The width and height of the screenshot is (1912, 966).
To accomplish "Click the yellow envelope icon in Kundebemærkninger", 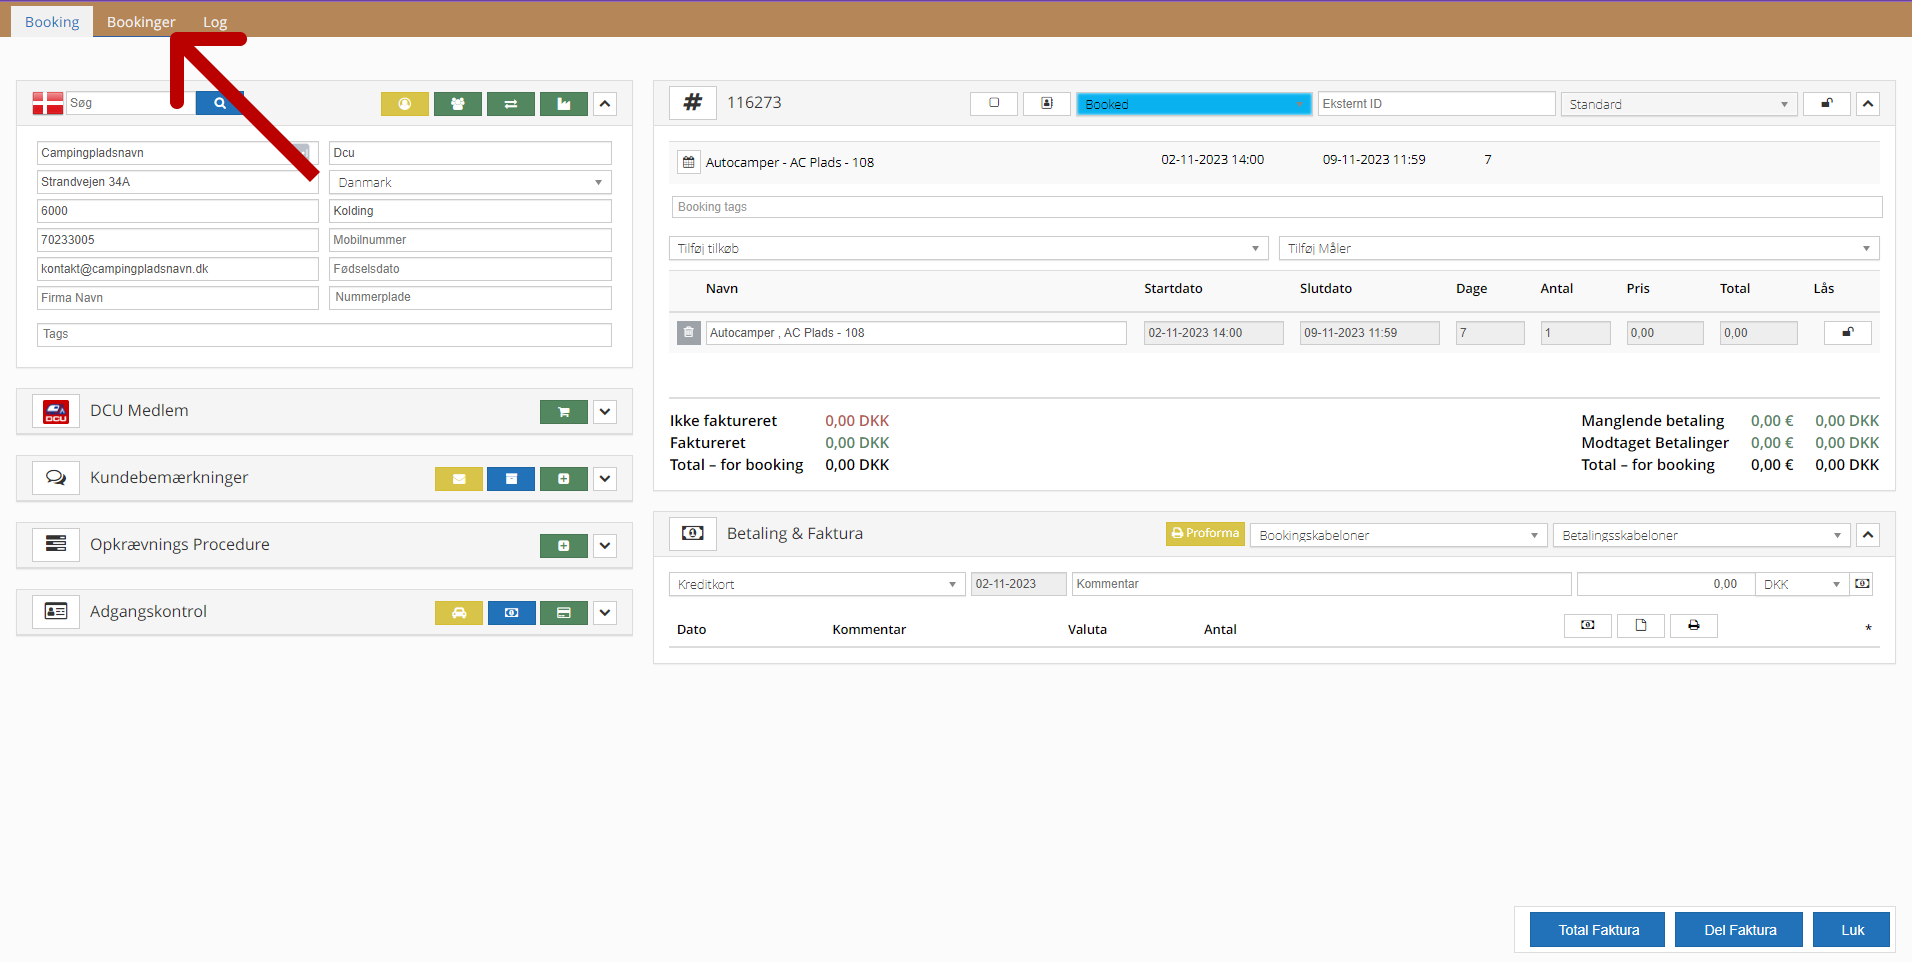I will click(459, 479).
